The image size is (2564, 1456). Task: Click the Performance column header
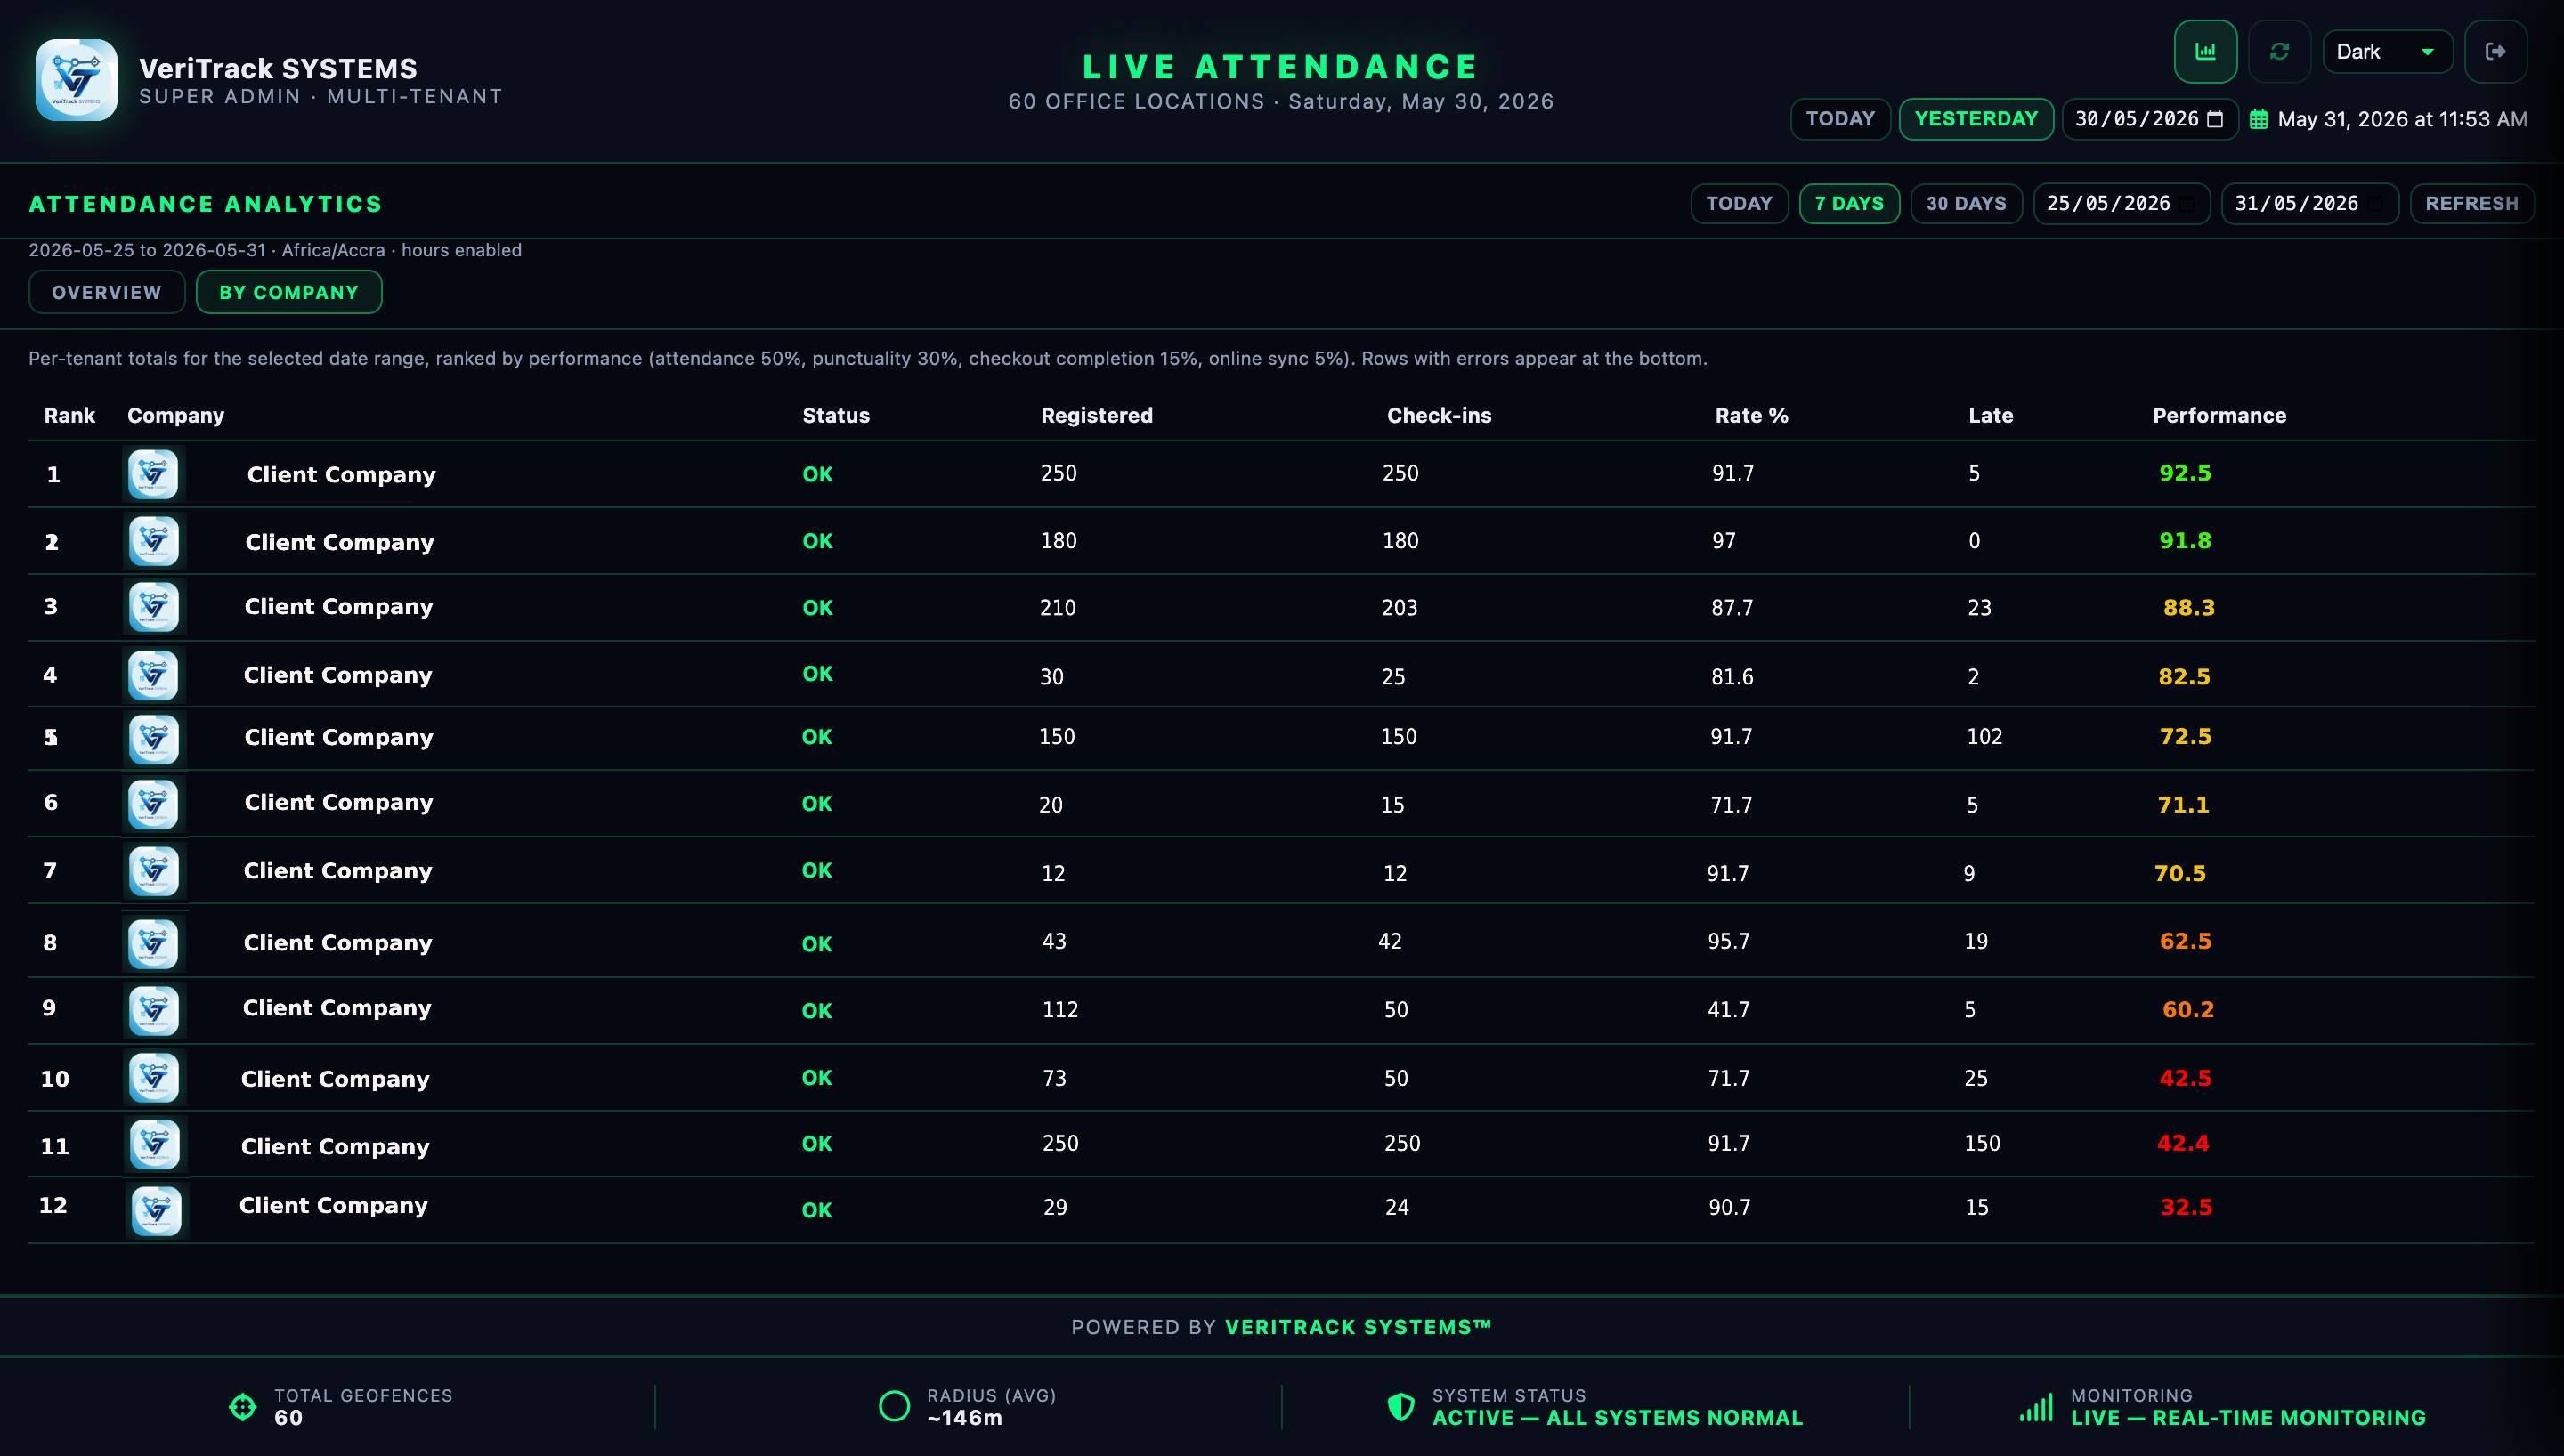(x=2219, y=416)
